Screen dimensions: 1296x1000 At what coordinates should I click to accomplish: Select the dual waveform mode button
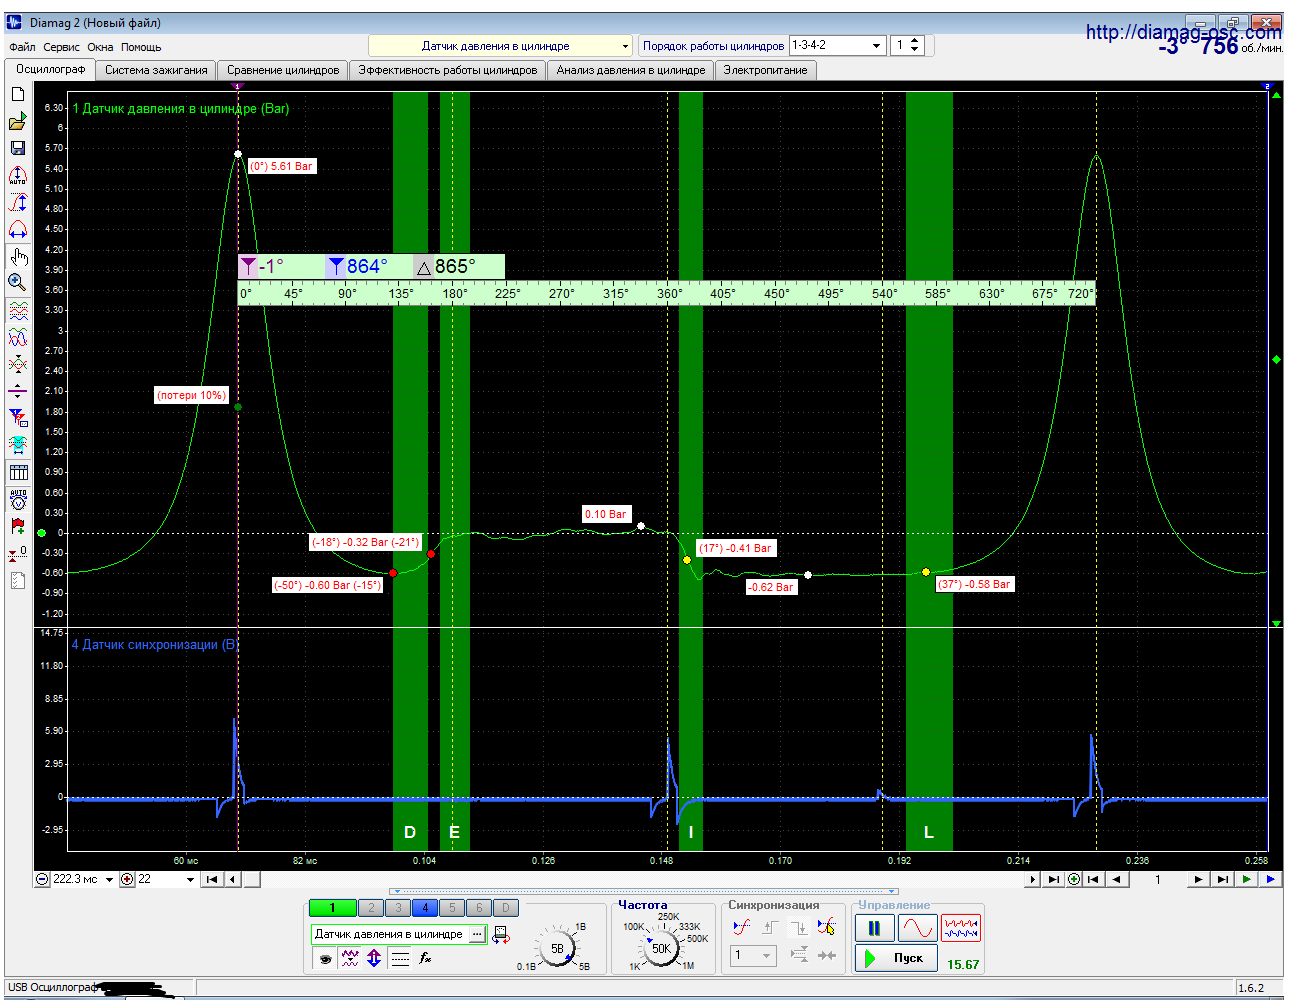click(961, 929)
